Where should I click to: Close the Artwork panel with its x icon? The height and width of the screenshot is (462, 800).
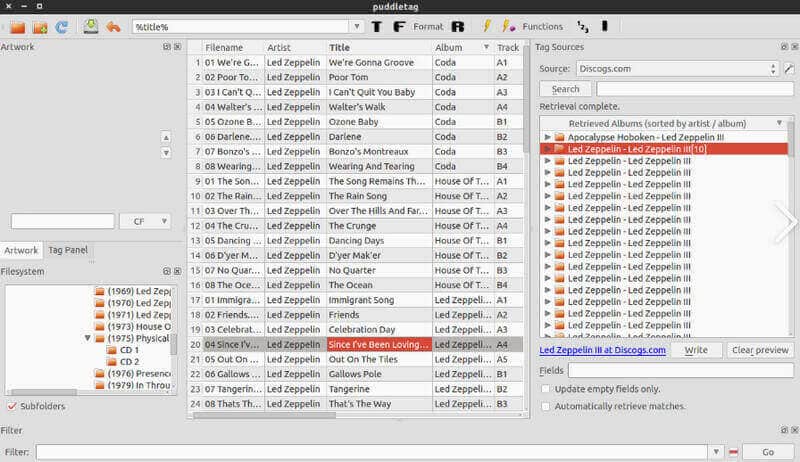177,47
